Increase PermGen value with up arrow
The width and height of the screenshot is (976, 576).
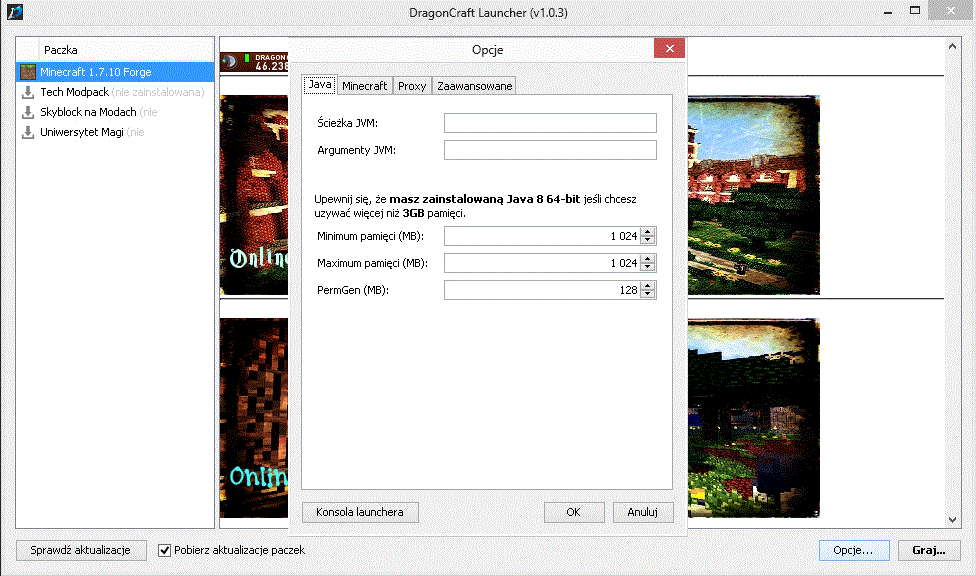click(648, 285)
